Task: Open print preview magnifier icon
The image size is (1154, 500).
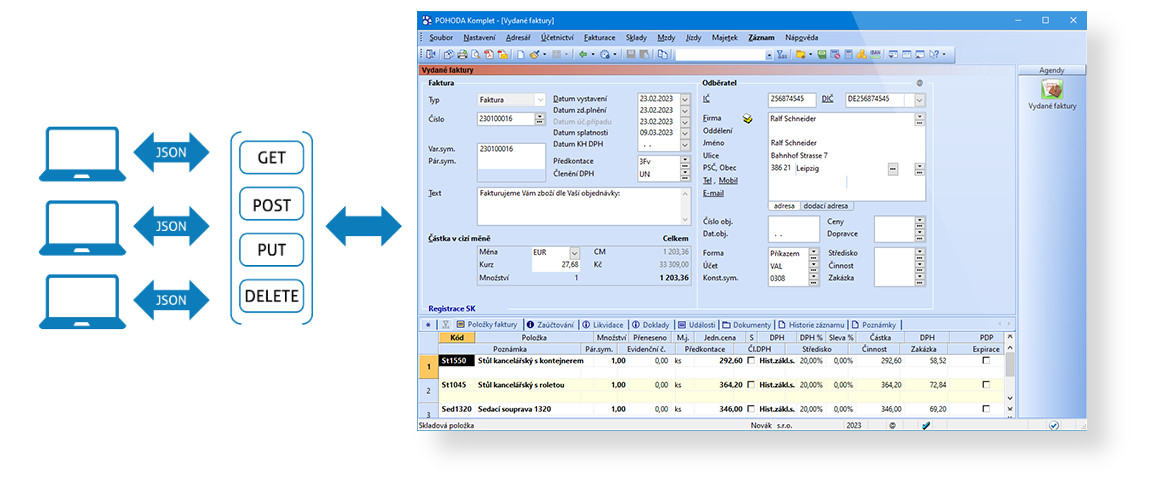Action: [476, 54]
